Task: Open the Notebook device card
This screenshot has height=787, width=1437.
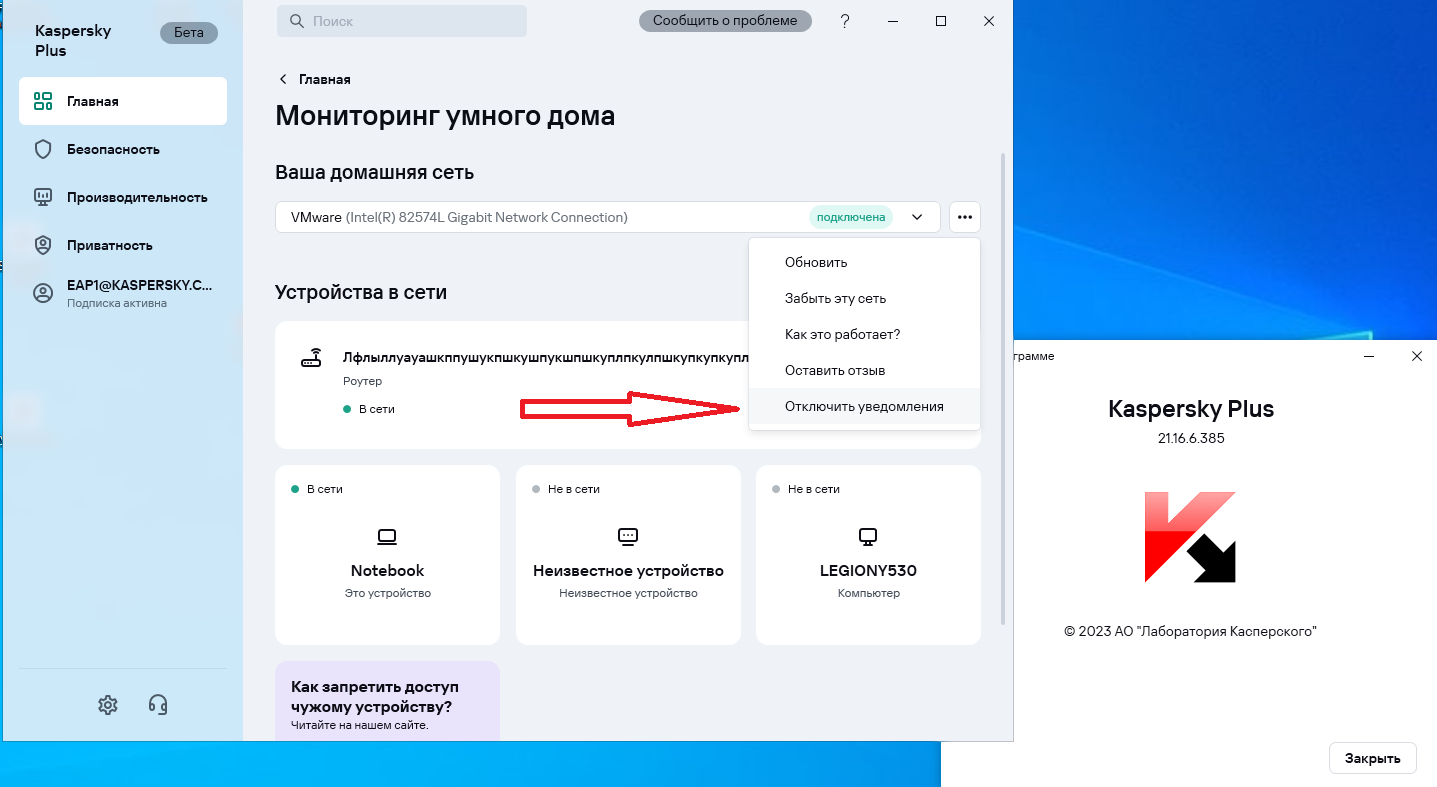Action: (x=387, y=554)
